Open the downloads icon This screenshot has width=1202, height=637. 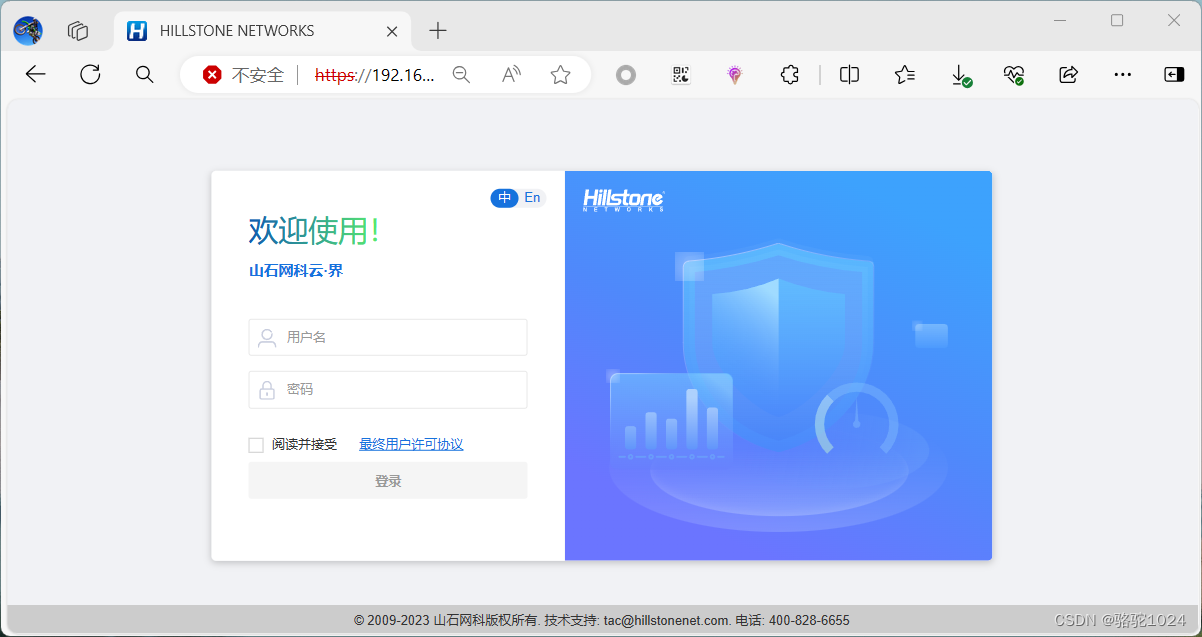[x=960, y=75]
